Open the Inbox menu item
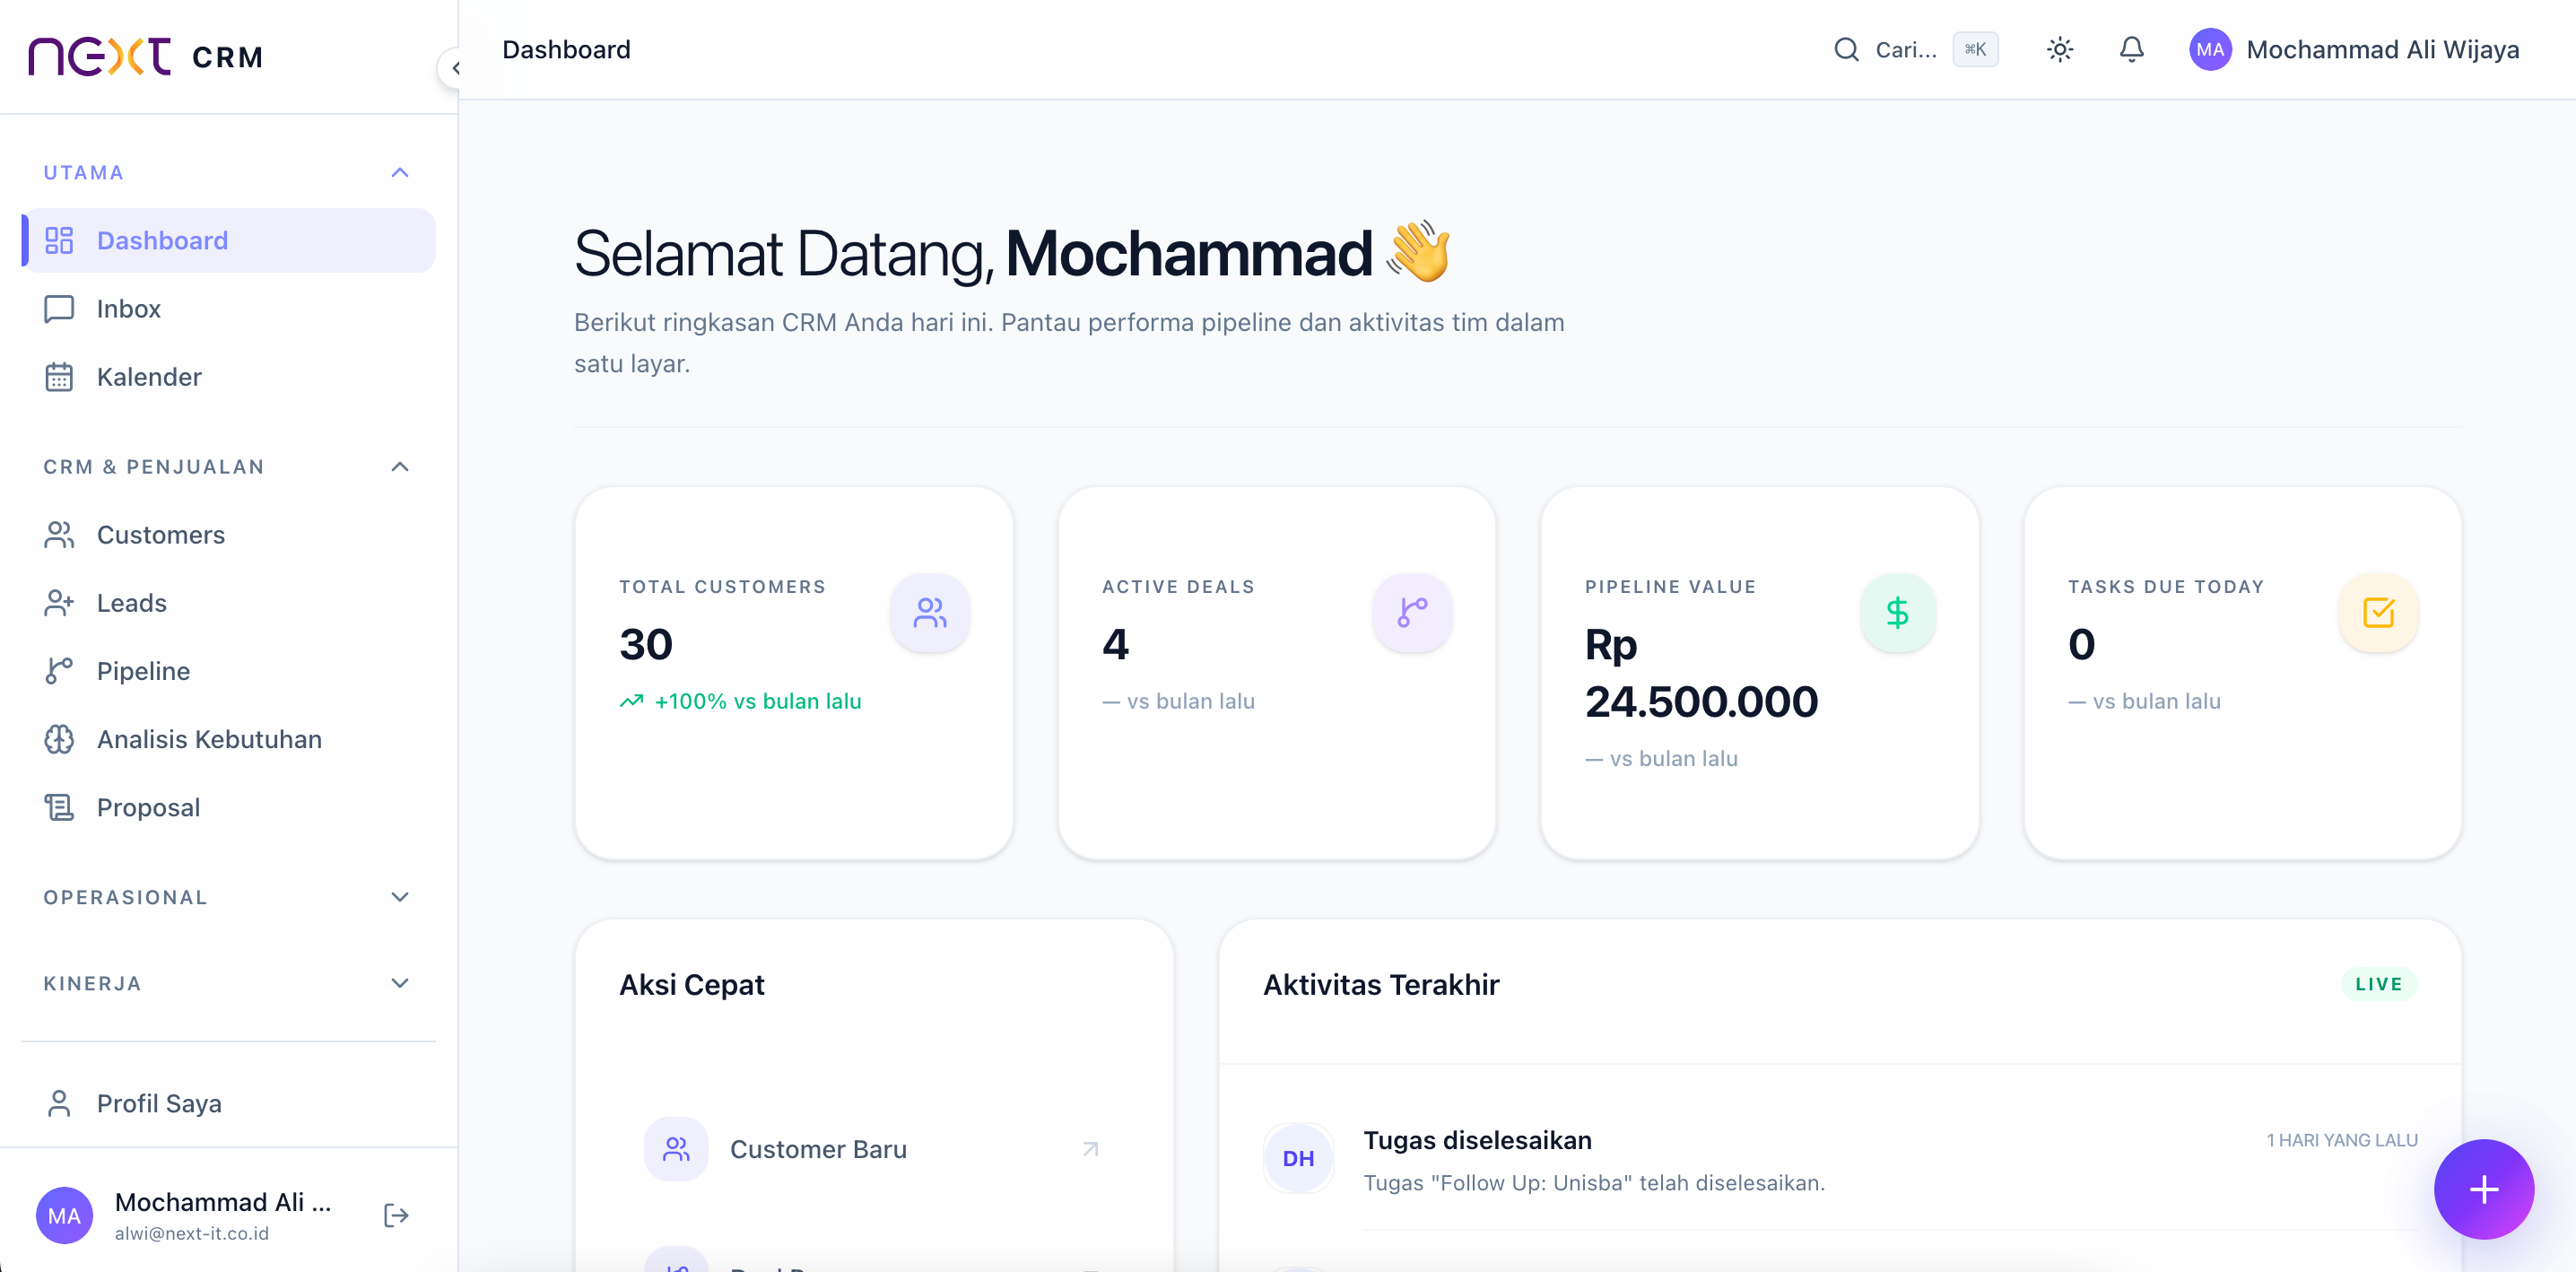The image size is (2576, 1272). tap(228, 308)
